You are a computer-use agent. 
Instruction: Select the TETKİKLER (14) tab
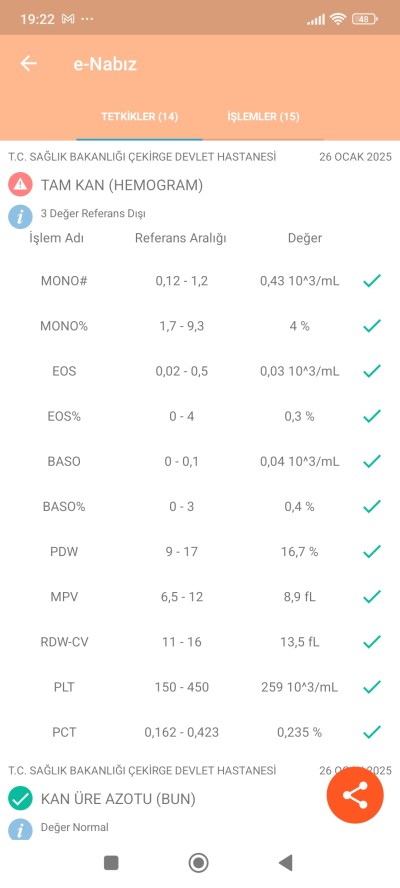(x=139, y=117)
